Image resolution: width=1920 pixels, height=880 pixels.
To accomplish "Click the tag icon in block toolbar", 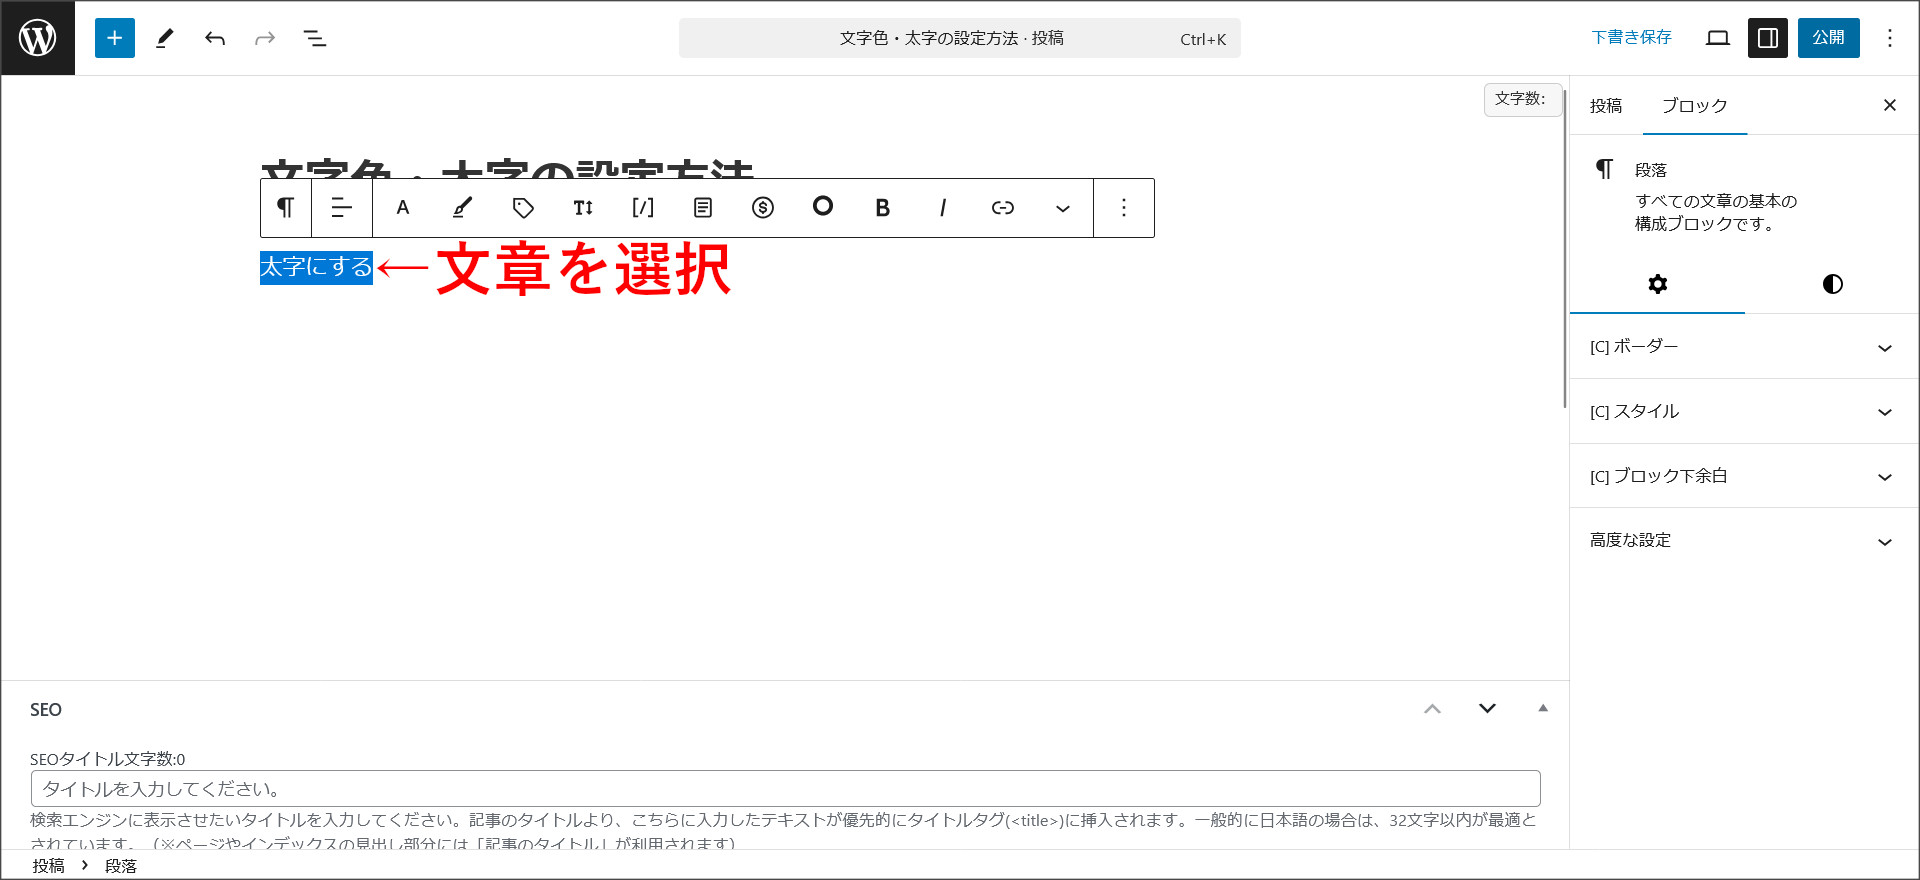I will tap(523, 208).
